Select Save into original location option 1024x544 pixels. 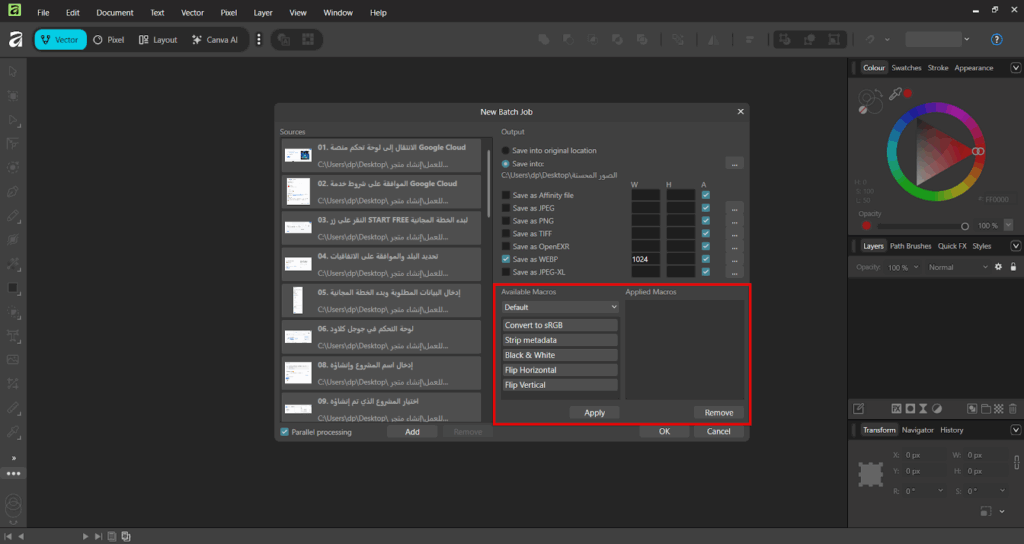(x=506, y=150)
